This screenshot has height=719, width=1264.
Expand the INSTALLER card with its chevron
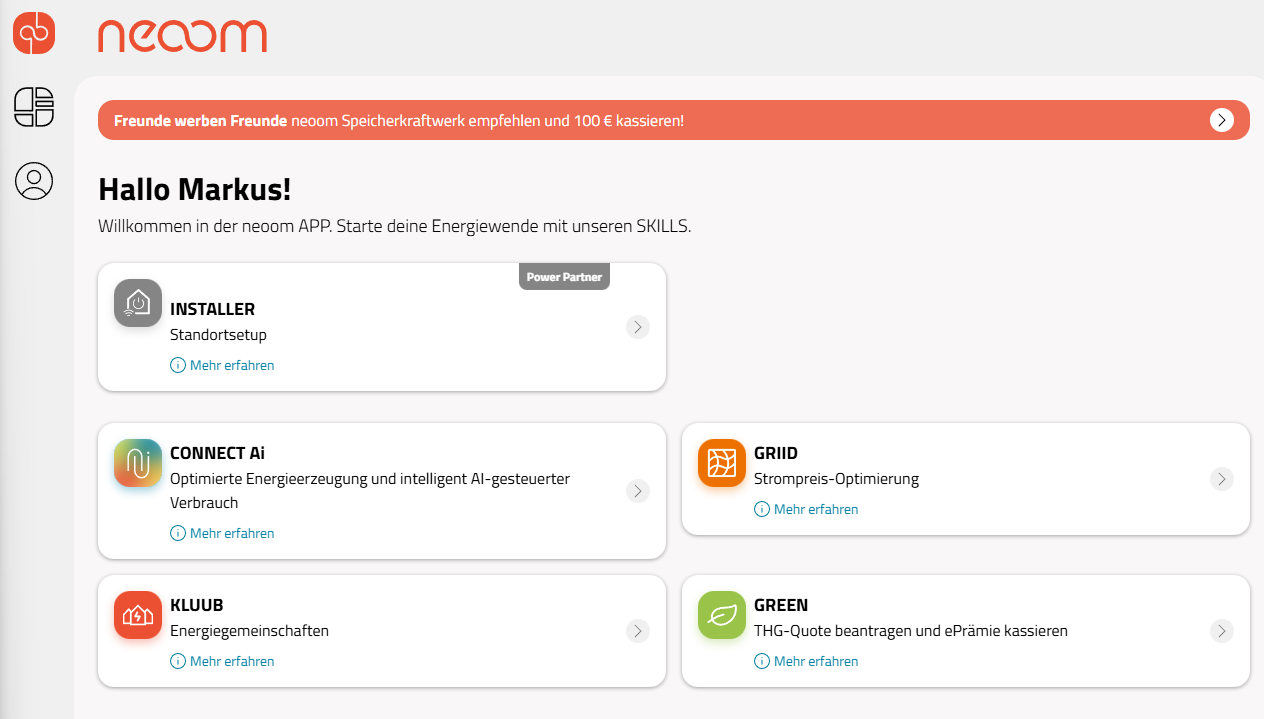pos(638,327)
